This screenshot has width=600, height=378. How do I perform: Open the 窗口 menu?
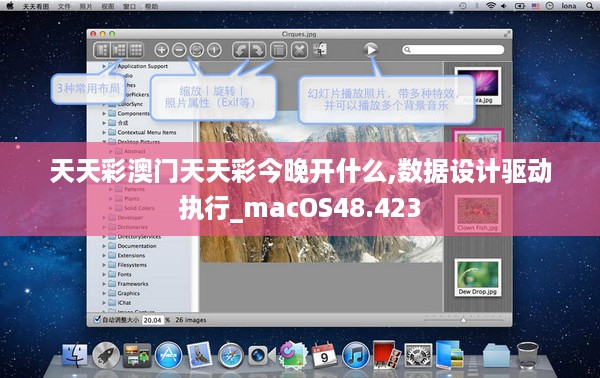point(129,6)
